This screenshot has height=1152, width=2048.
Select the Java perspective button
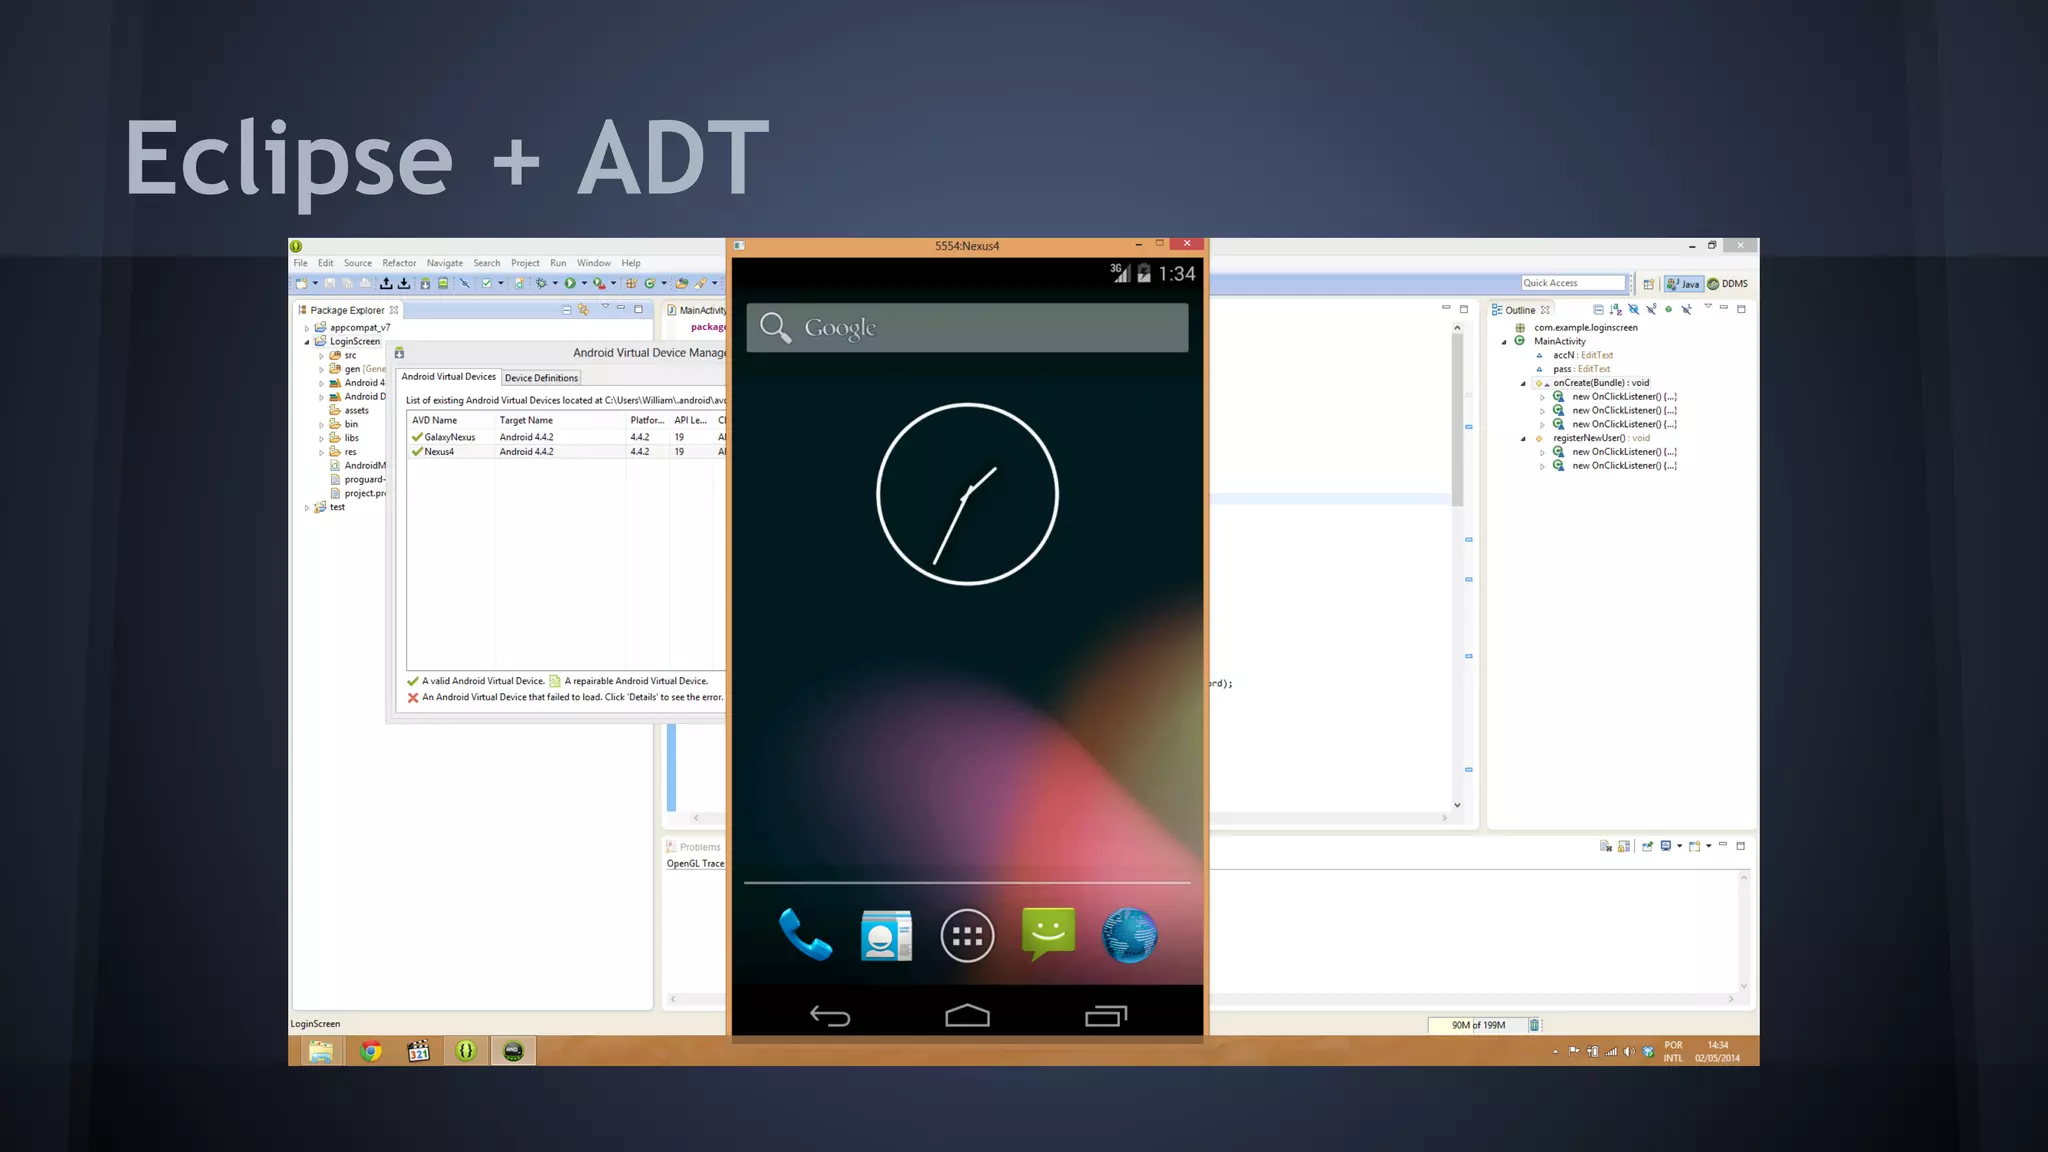(1684, 284)
